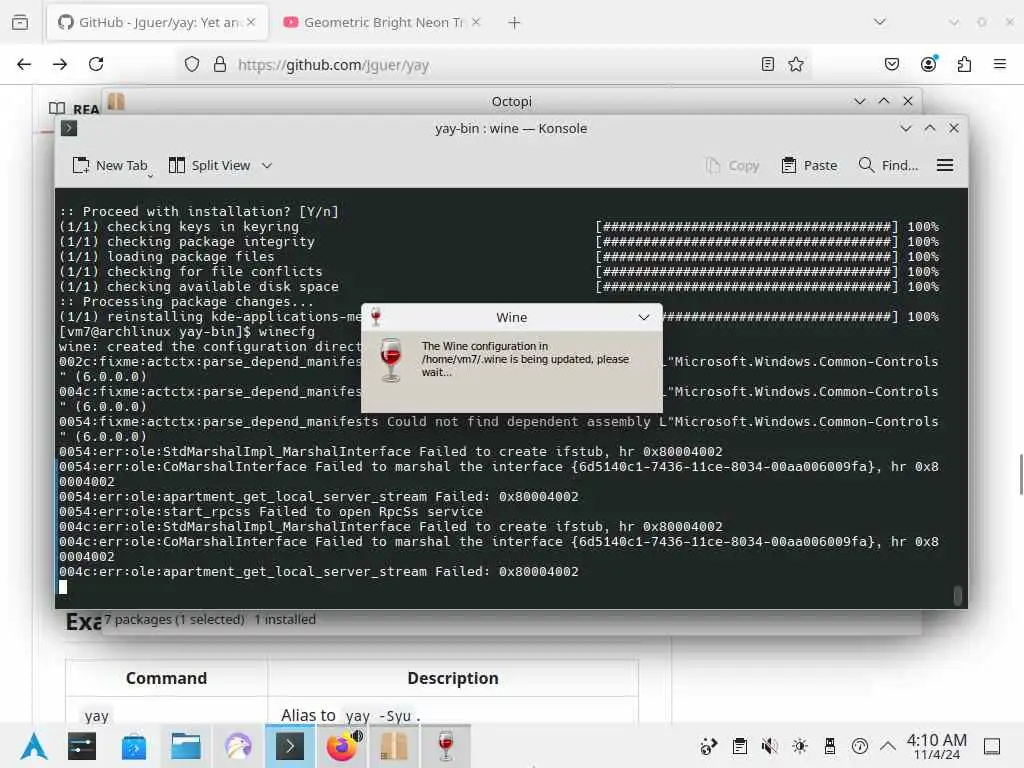Open System Settings from taskbar
Viewport: 1024px width, 768px height.
pos(82,746)
